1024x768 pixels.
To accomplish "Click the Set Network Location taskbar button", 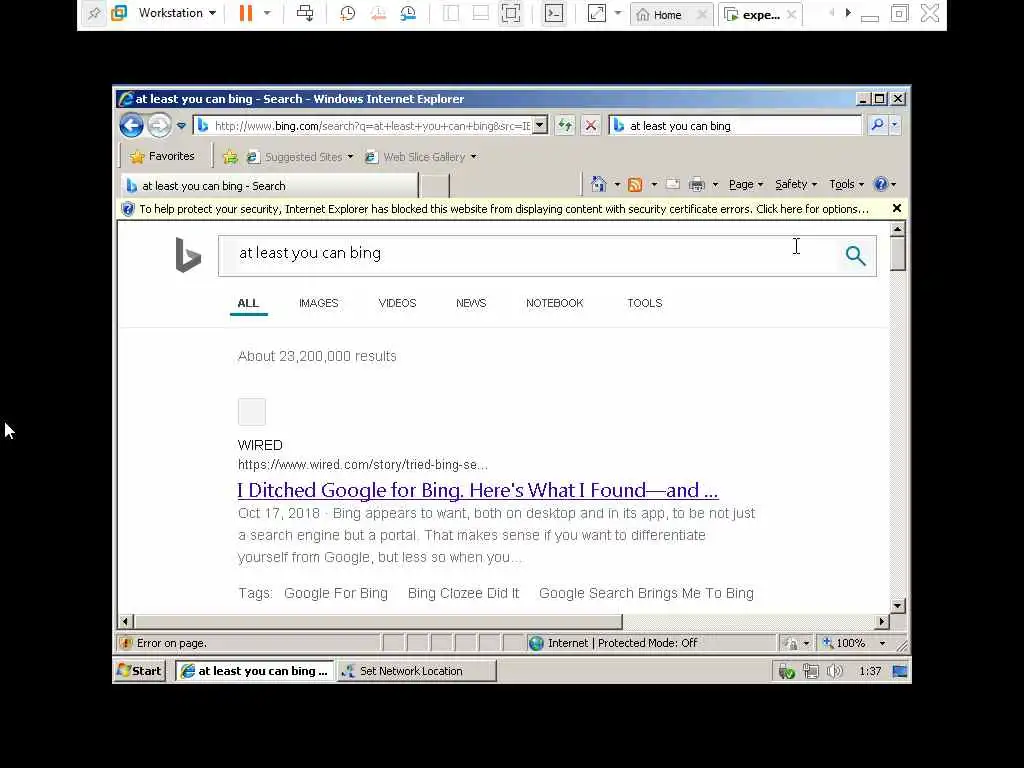I will (x=417, y=671).
